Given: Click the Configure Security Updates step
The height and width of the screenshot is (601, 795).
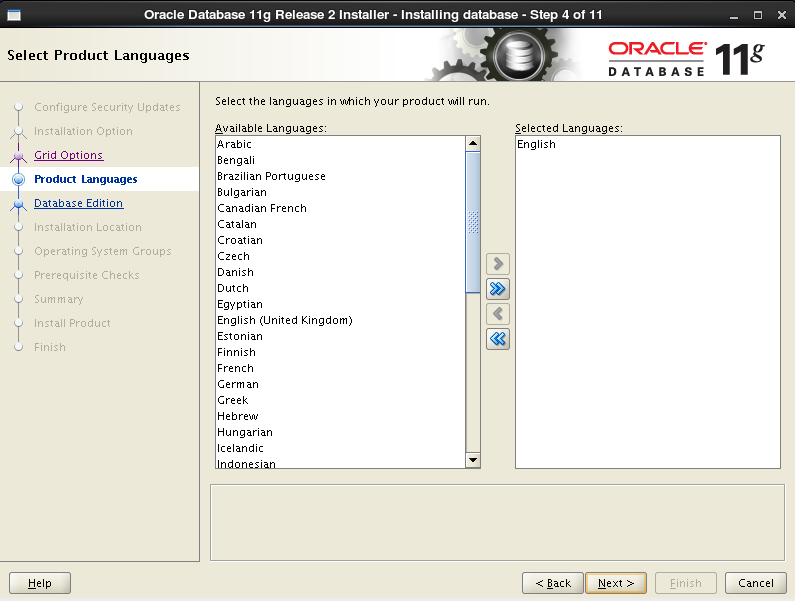Looking at the screenshot, I should (107, 107).
